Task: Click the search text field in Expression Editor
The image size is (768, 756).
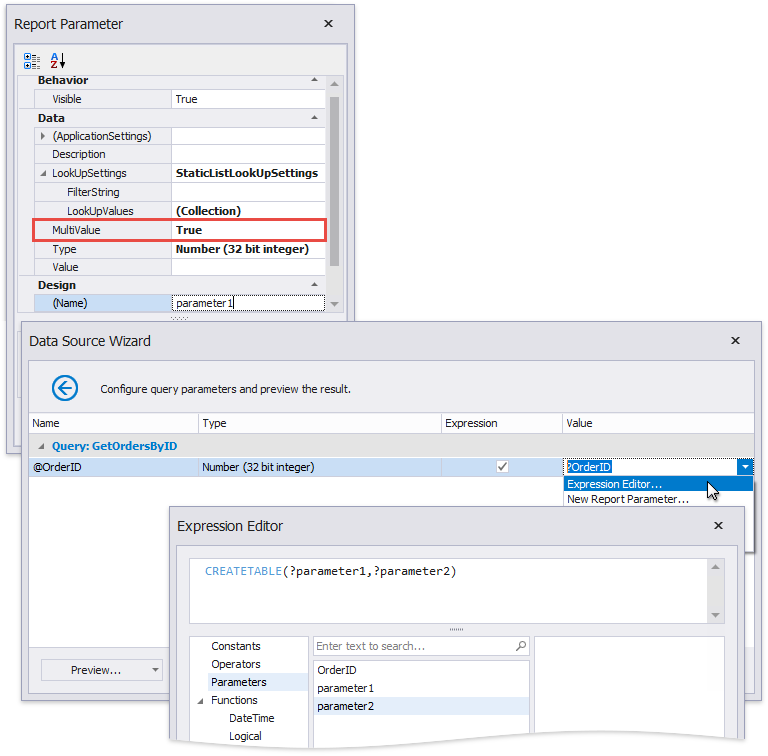Action: 412,647
